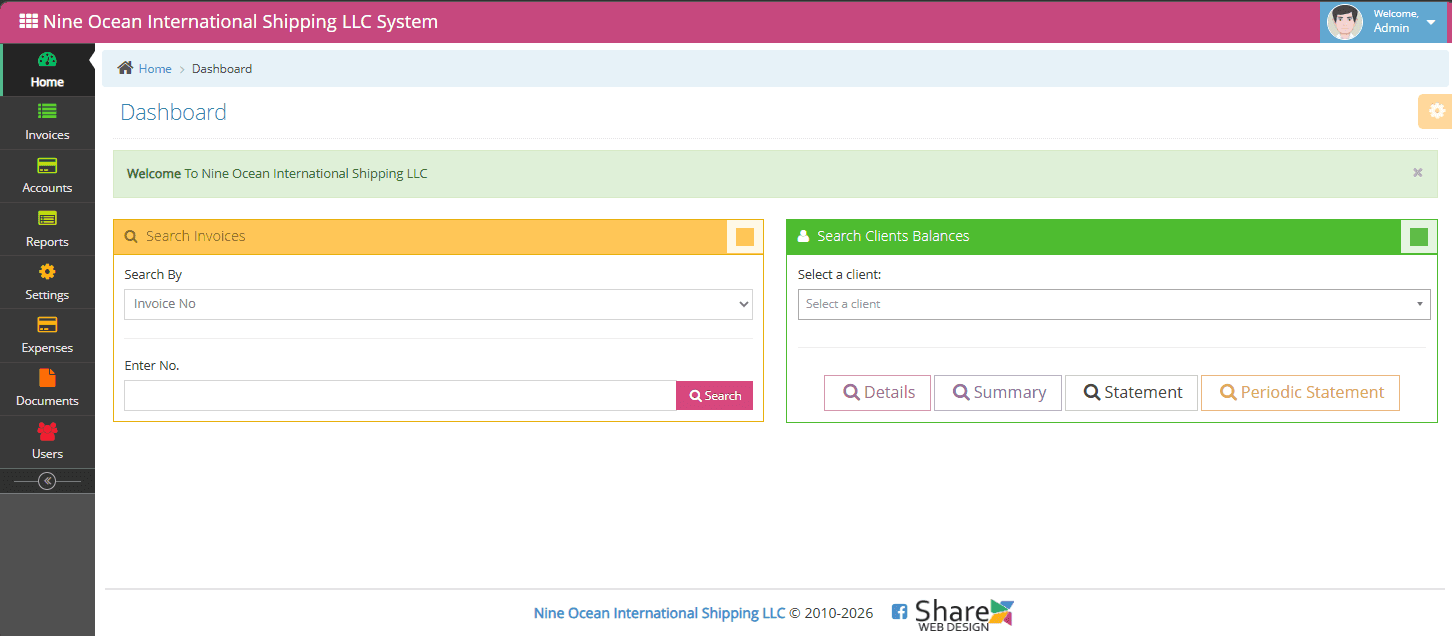Expand the Welcome Admin user dropdown arrow
The image size is (1452, 636).
[x=1431, y=22]
